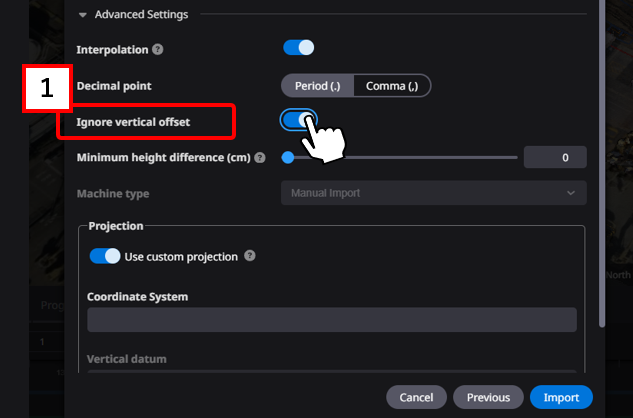Collapse Advanced Settings triangle arrow
Screen dimensions: 633x418
click(83, 15)
